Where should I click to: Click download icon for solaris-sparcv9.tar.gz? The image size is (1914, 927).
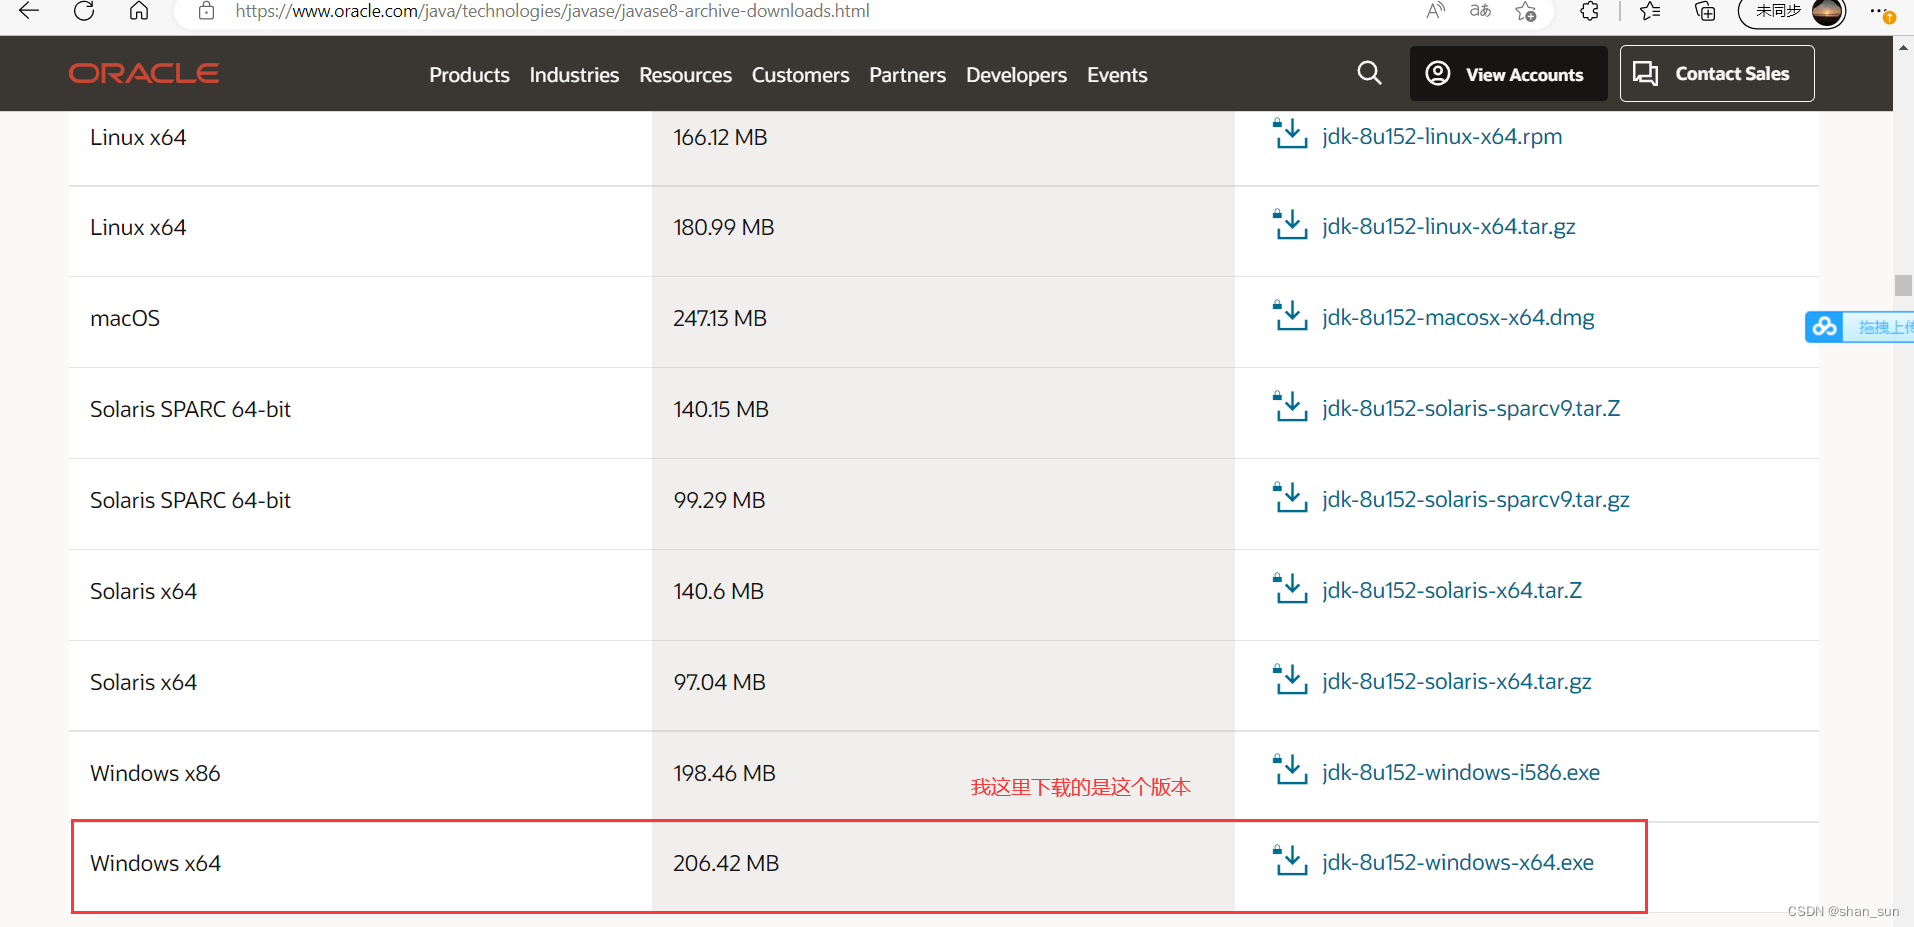[1290, 497]
